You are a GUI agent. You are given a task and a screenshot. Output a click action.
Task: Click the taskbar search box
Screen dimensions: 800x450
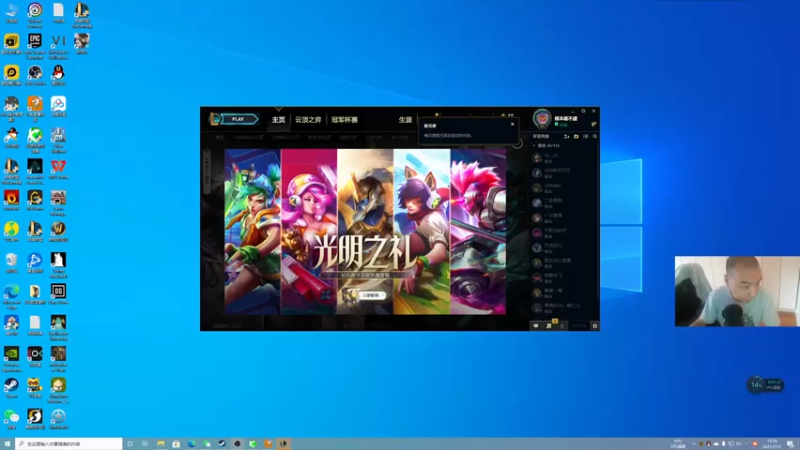click(69, 444)
